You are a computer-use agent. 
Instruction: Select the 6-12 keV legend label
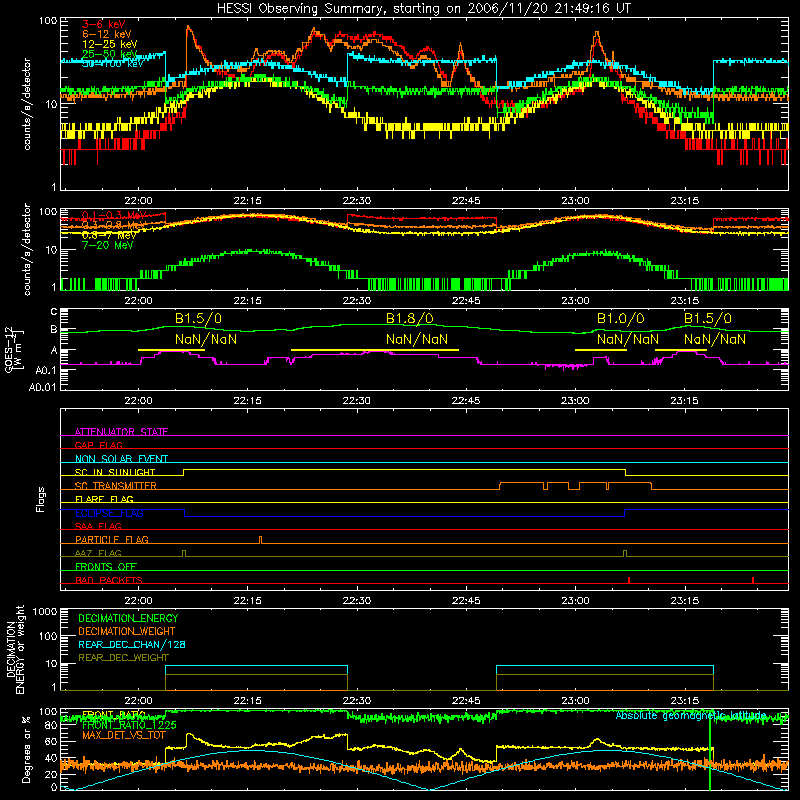point(106,34)
